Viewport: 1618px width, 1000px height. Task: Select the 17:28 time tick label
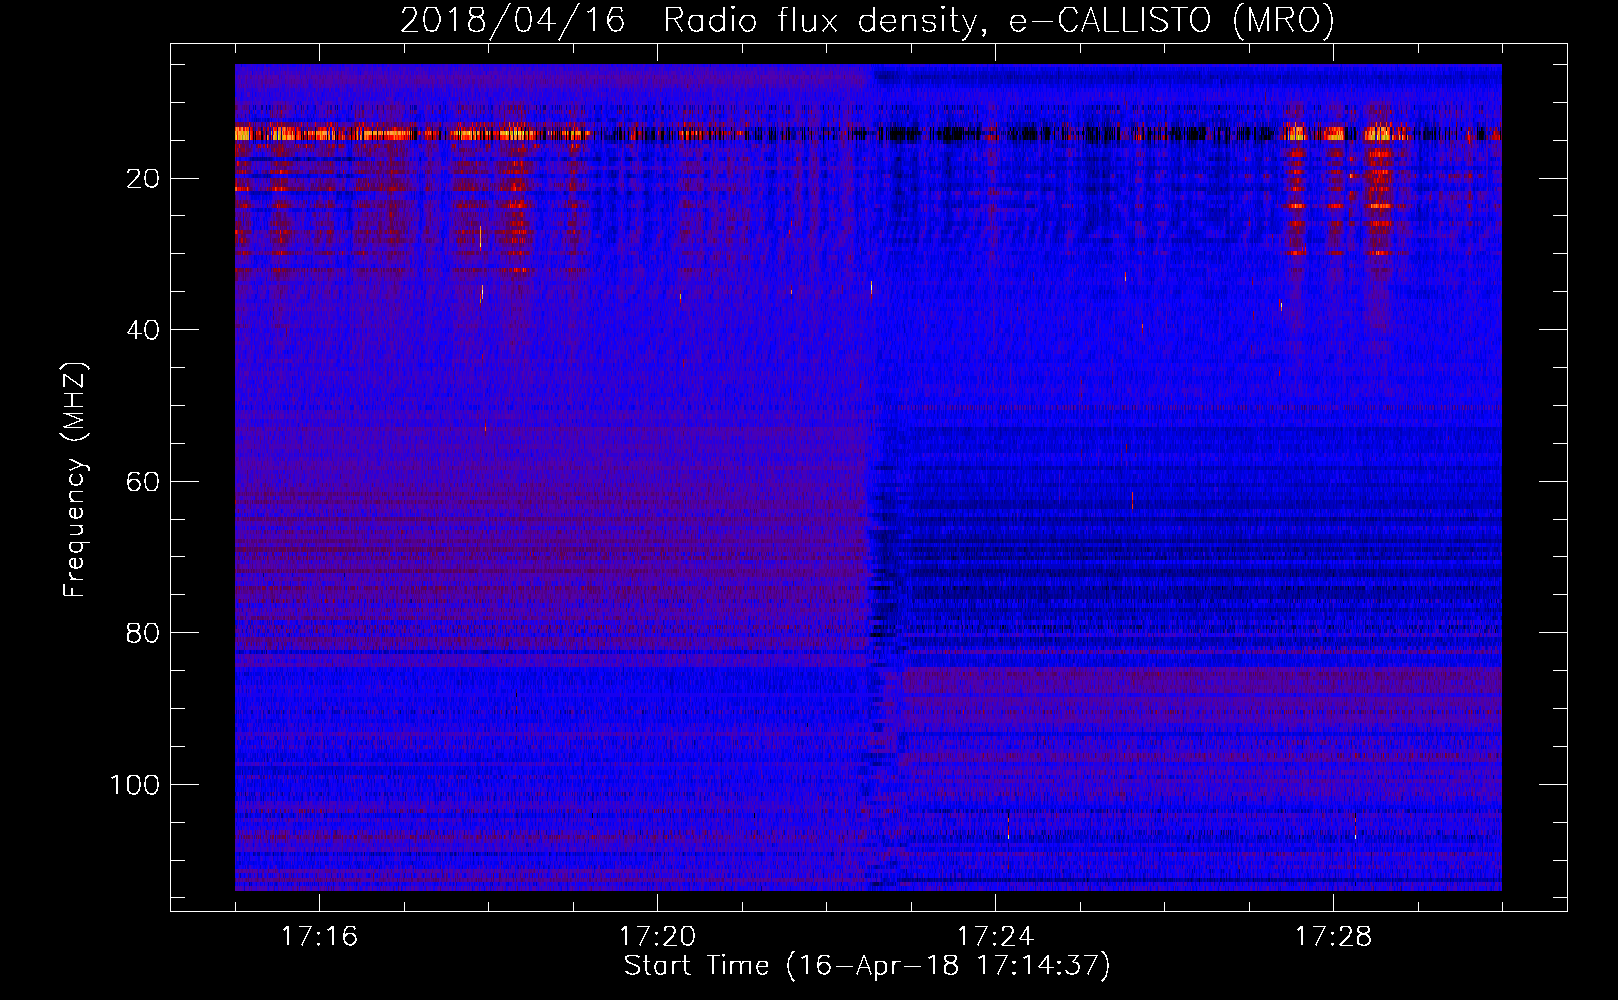(1333, 937)
